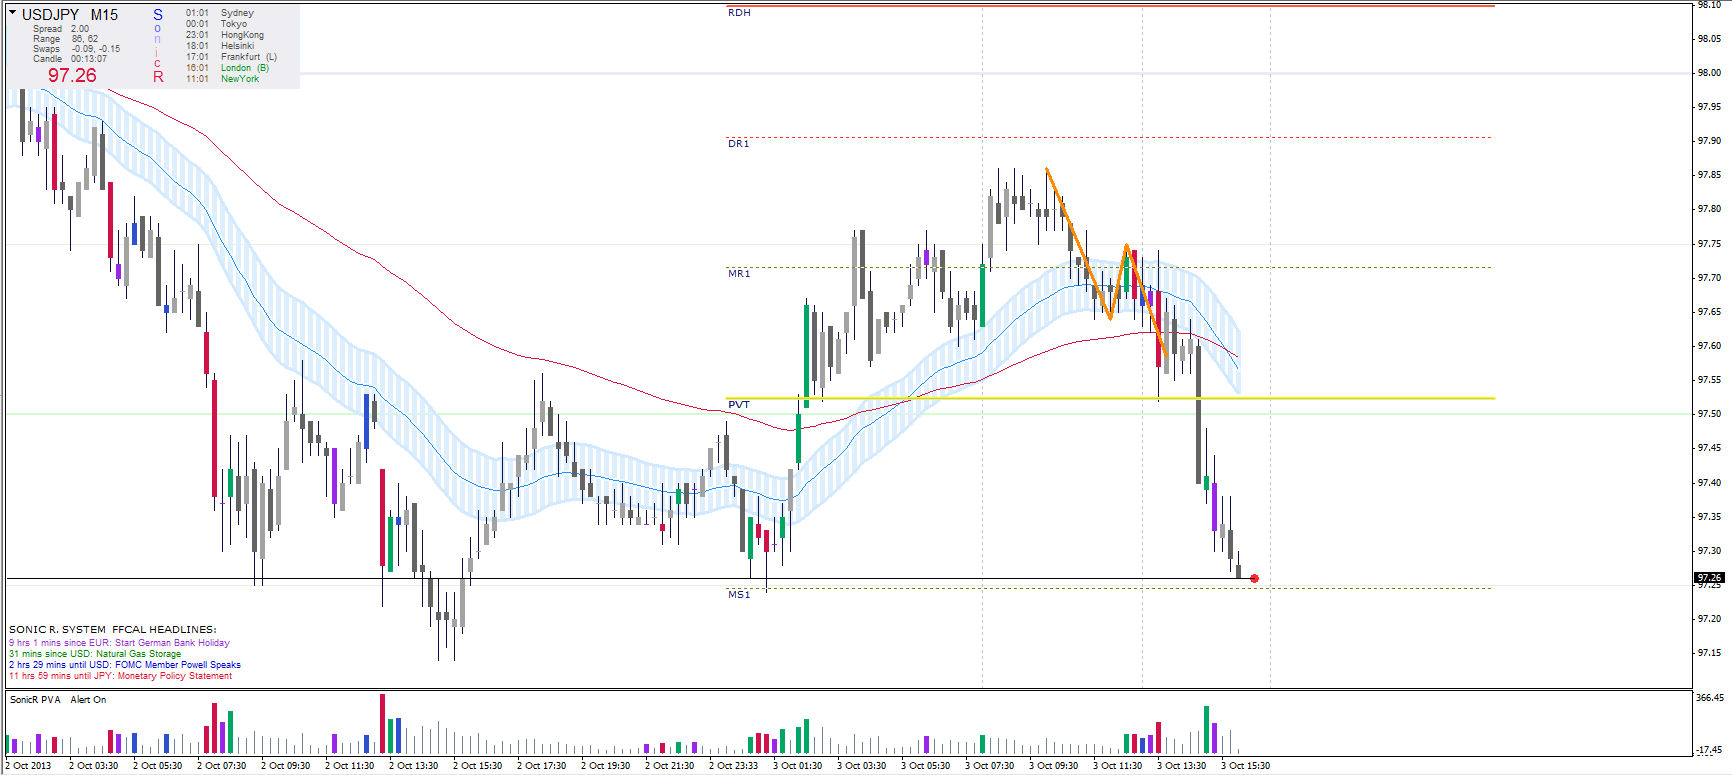Screen dimensions: 1732x775
Task: Click the 98.00 level on price scale
Action: click(x=1708, y=73)
